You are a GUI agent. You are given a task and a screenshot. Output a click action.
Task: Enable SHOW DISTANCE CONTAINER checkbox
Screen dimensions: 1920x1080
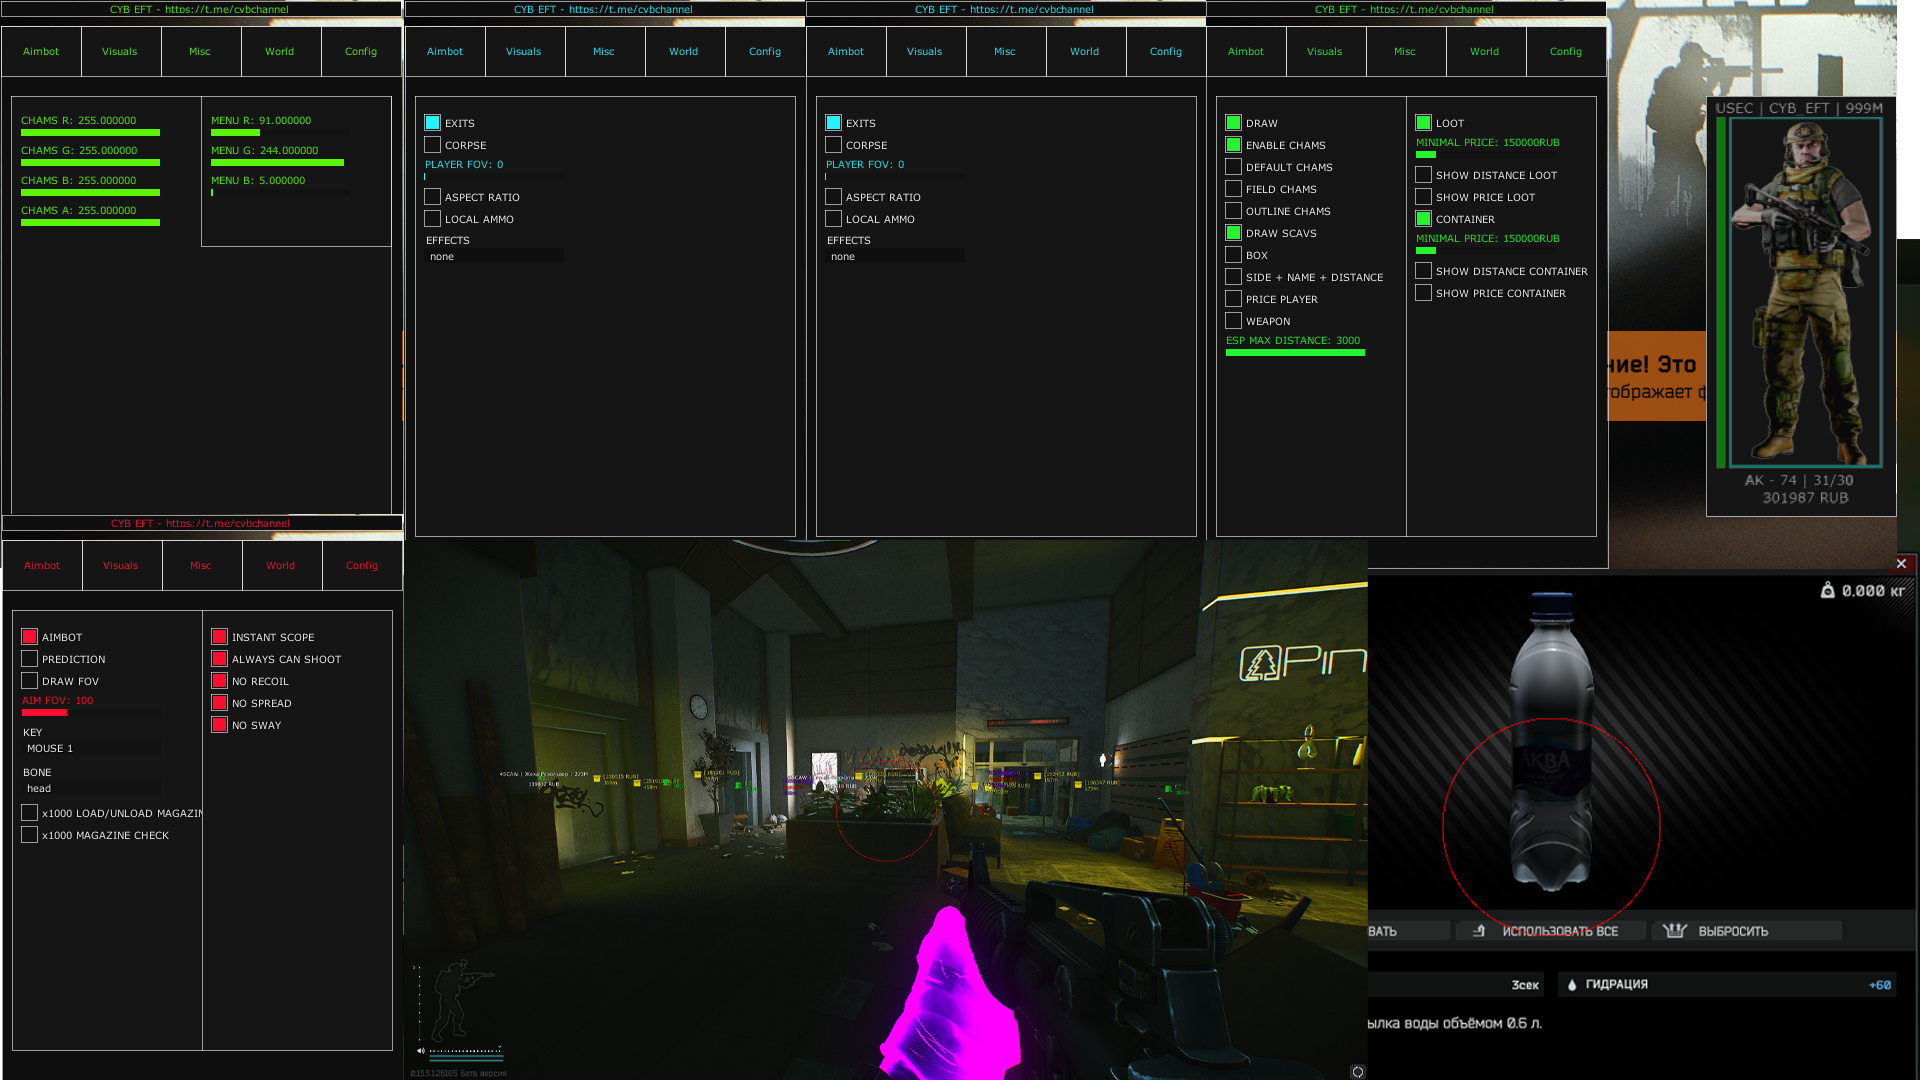pos(1424,271)
